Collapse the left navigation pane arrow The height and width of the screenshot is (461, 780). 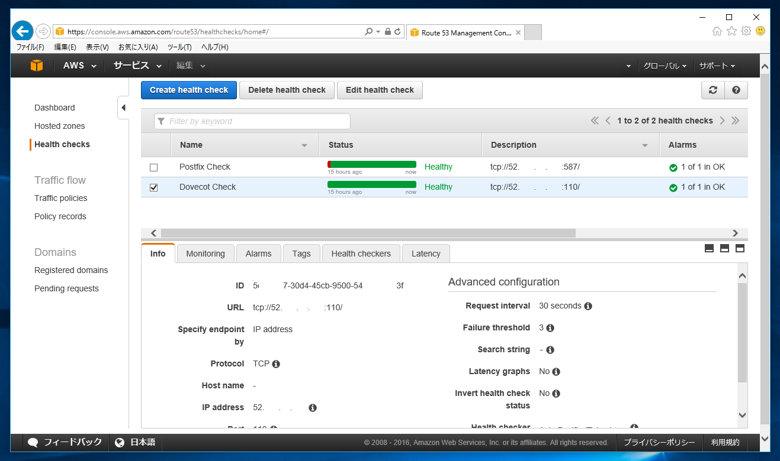tap(123, 107)
